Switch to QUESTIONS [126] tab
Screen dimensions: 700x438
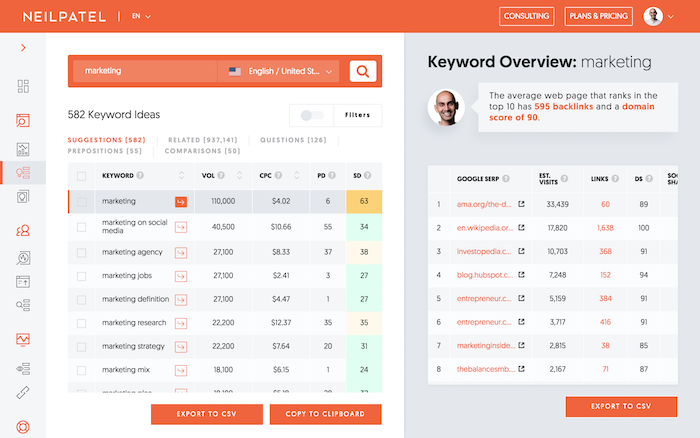click(x=293, y=140)
